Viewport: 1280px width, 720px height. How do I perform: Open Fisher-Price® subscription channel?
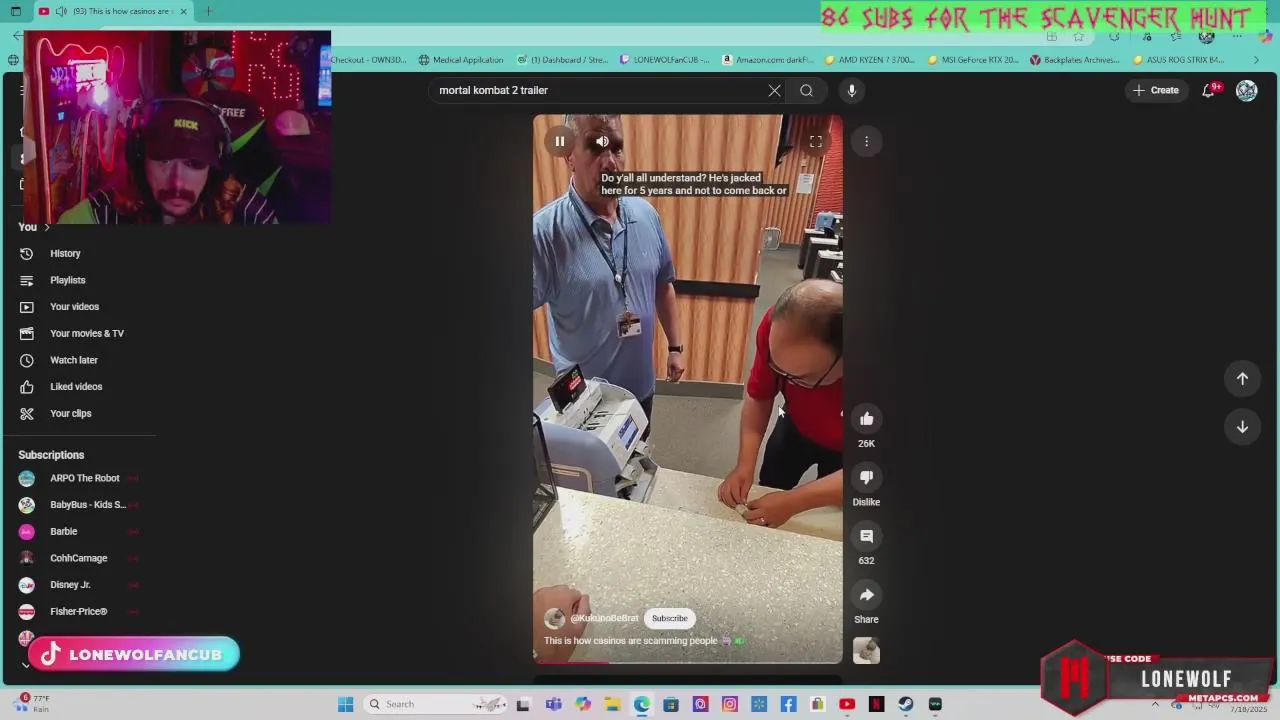click(80, 611)
